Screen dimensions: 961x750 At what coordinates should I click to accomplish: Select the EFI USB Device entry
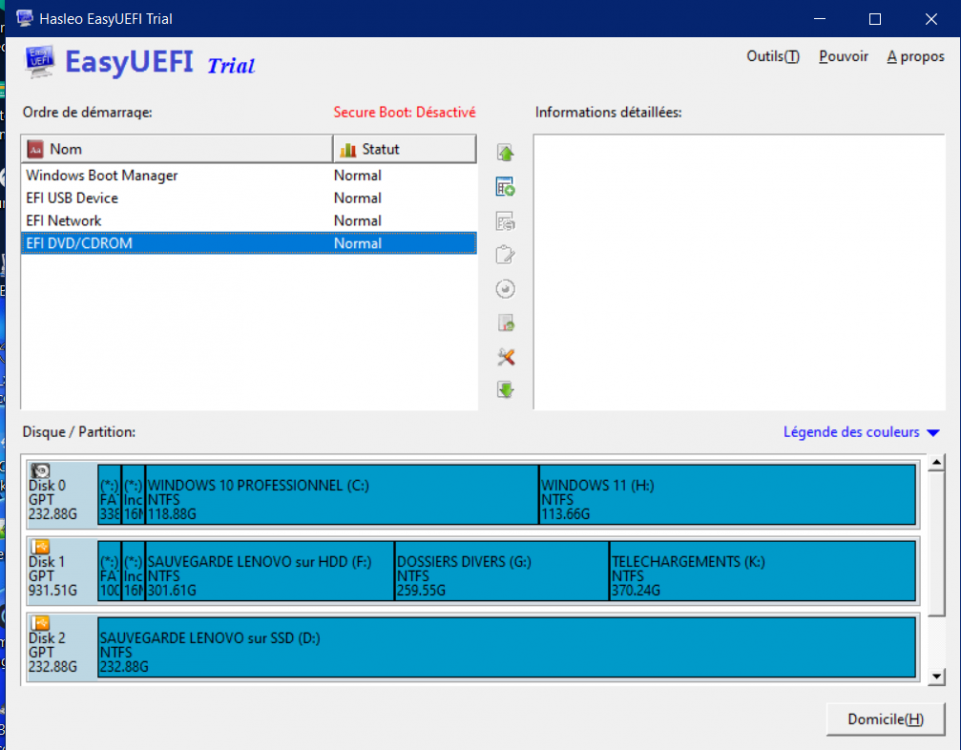click(72, 198)
